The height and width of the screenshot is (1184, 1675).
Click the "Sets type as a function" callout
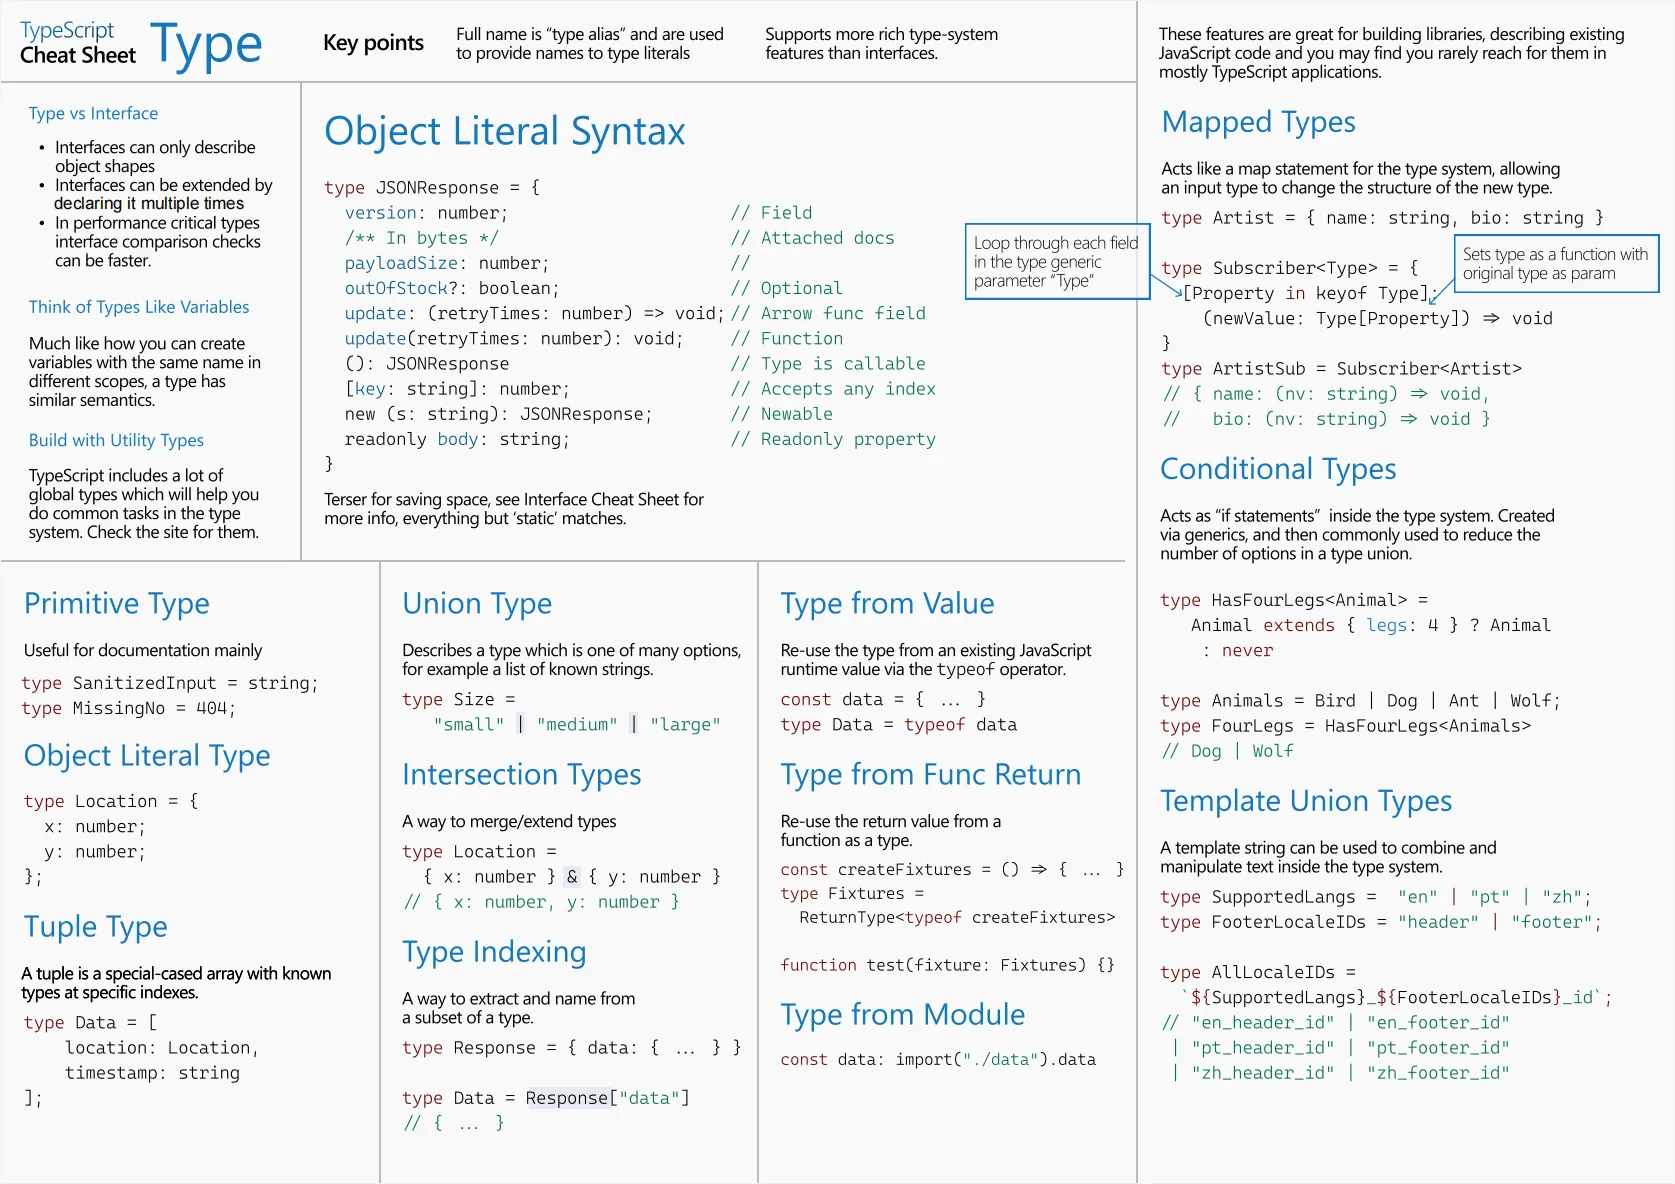(1557, 264)
